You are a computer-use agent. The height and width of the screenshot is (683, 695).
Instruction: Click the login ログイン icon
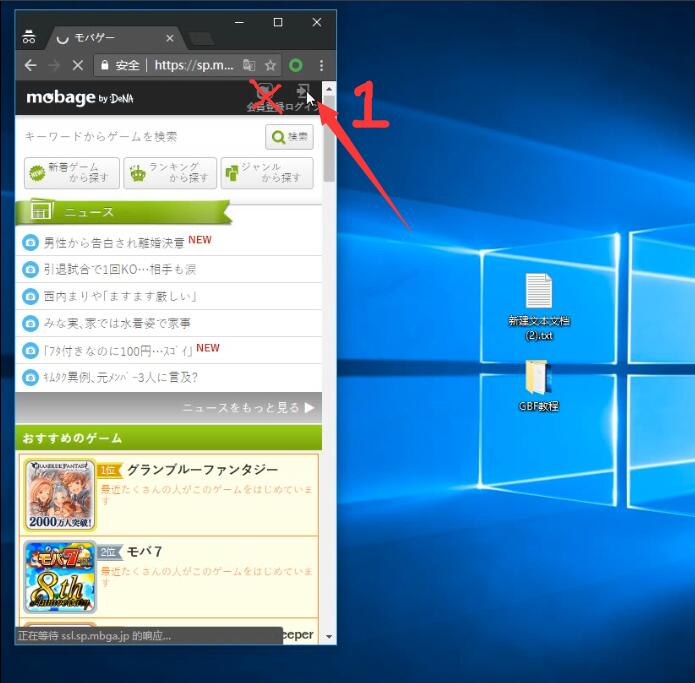click(302, 97)
